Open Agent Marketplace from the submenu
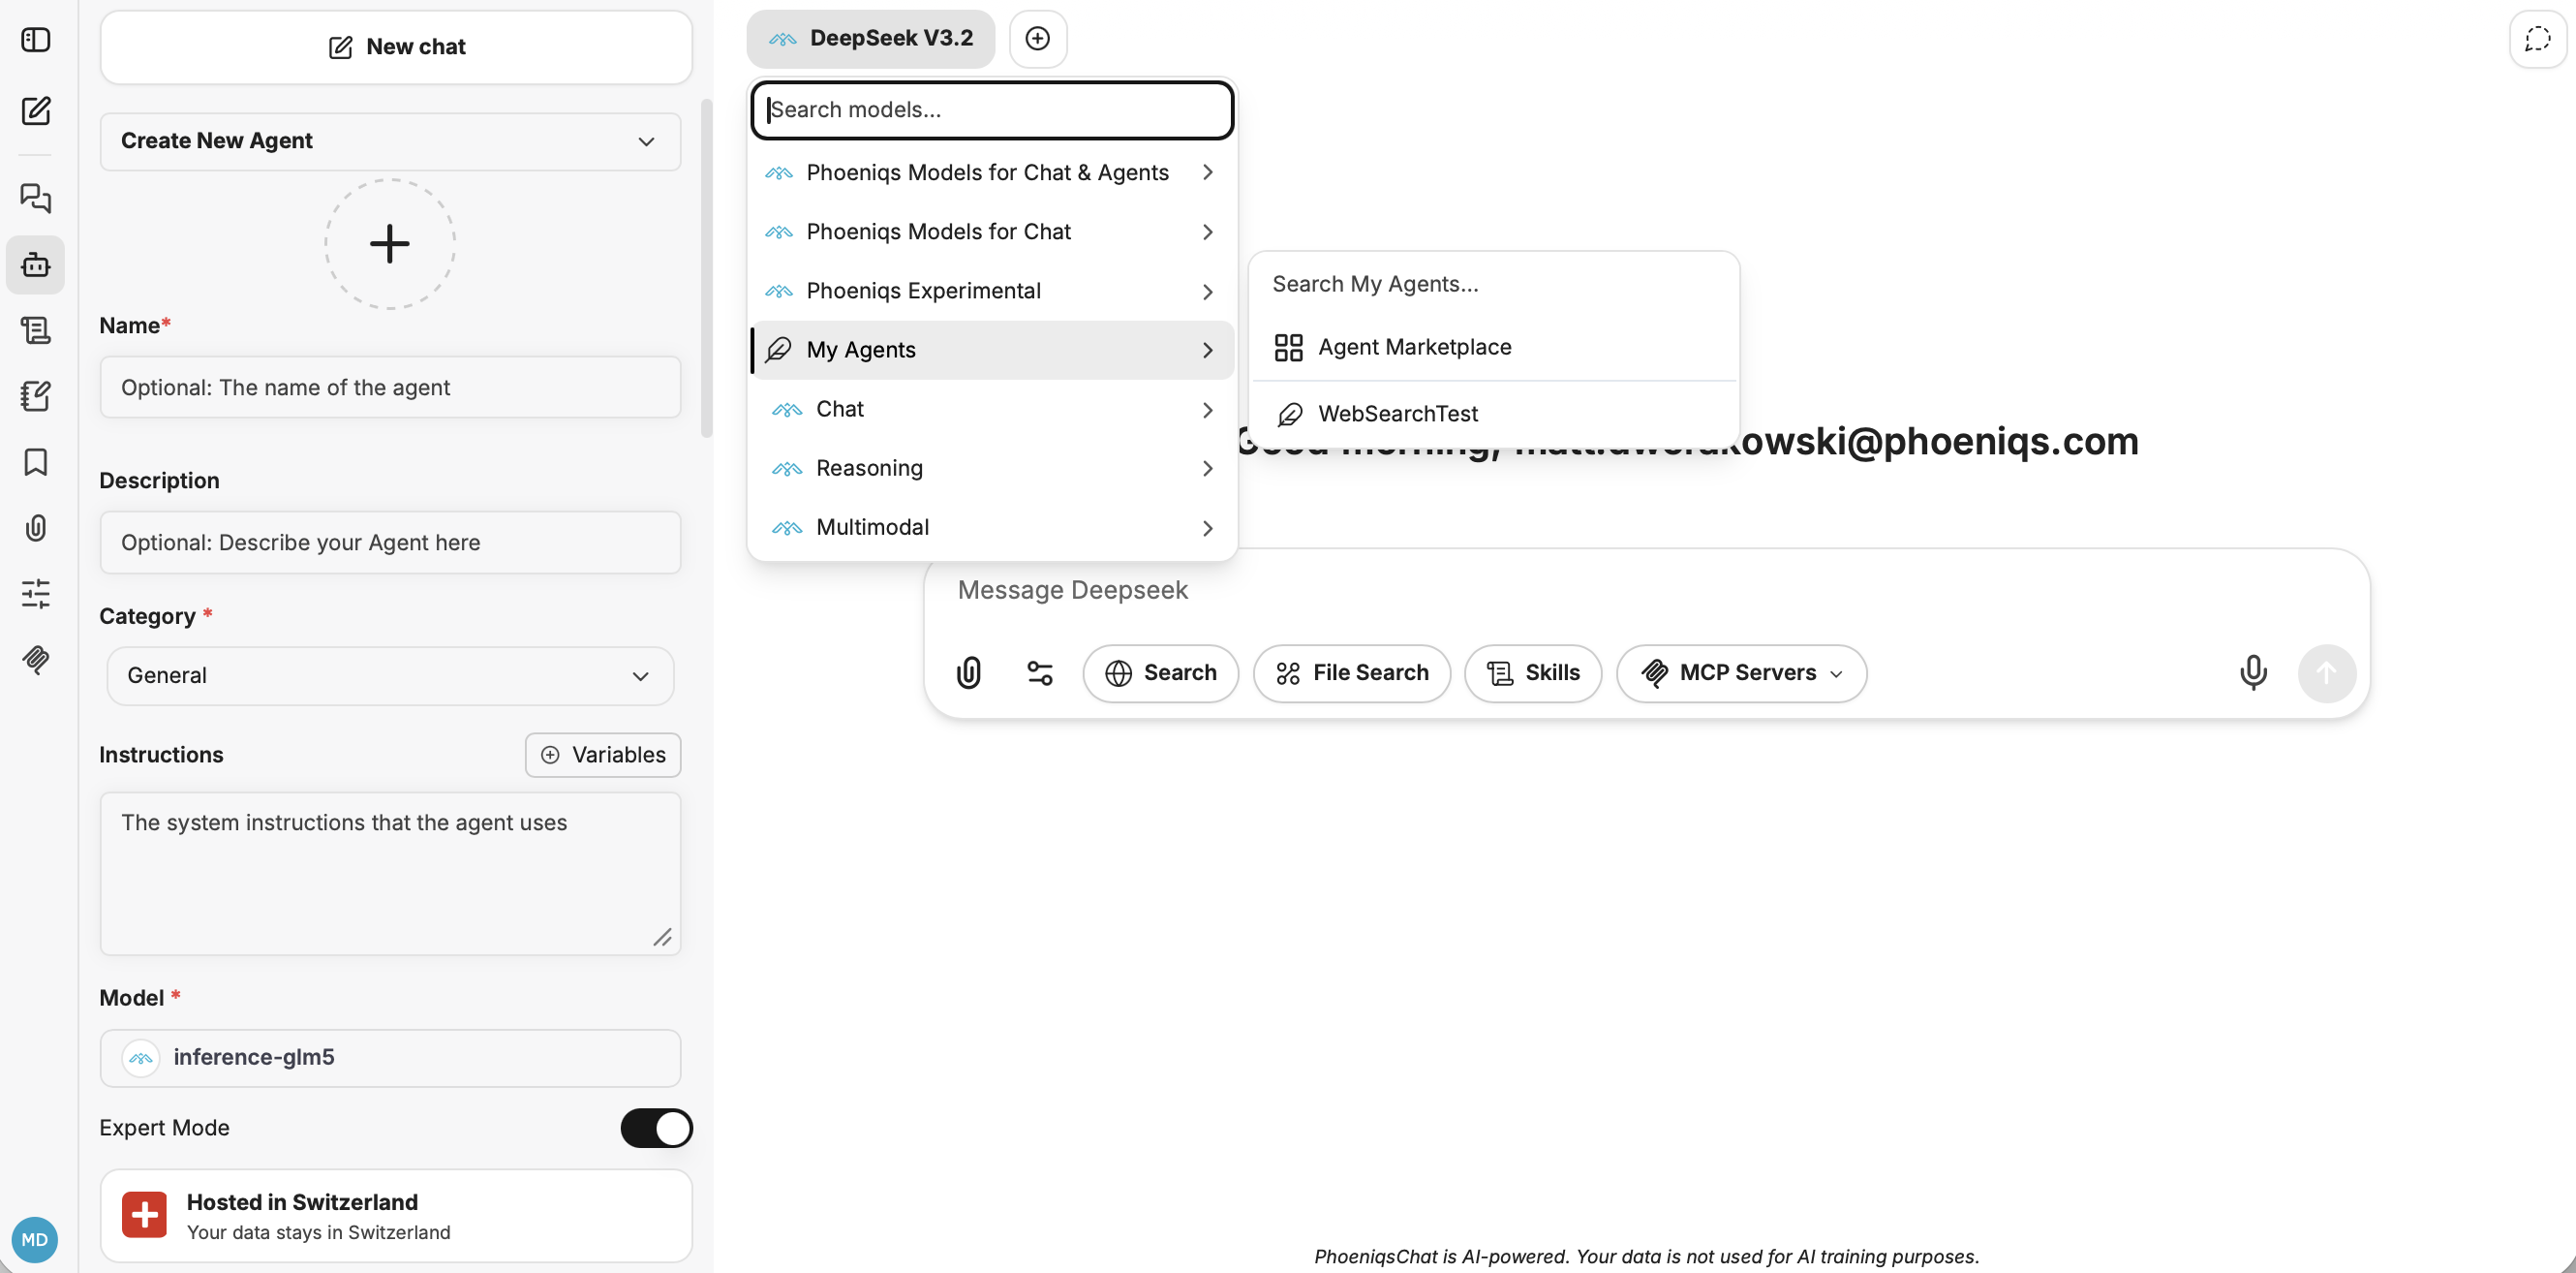 click(1494, 347)
